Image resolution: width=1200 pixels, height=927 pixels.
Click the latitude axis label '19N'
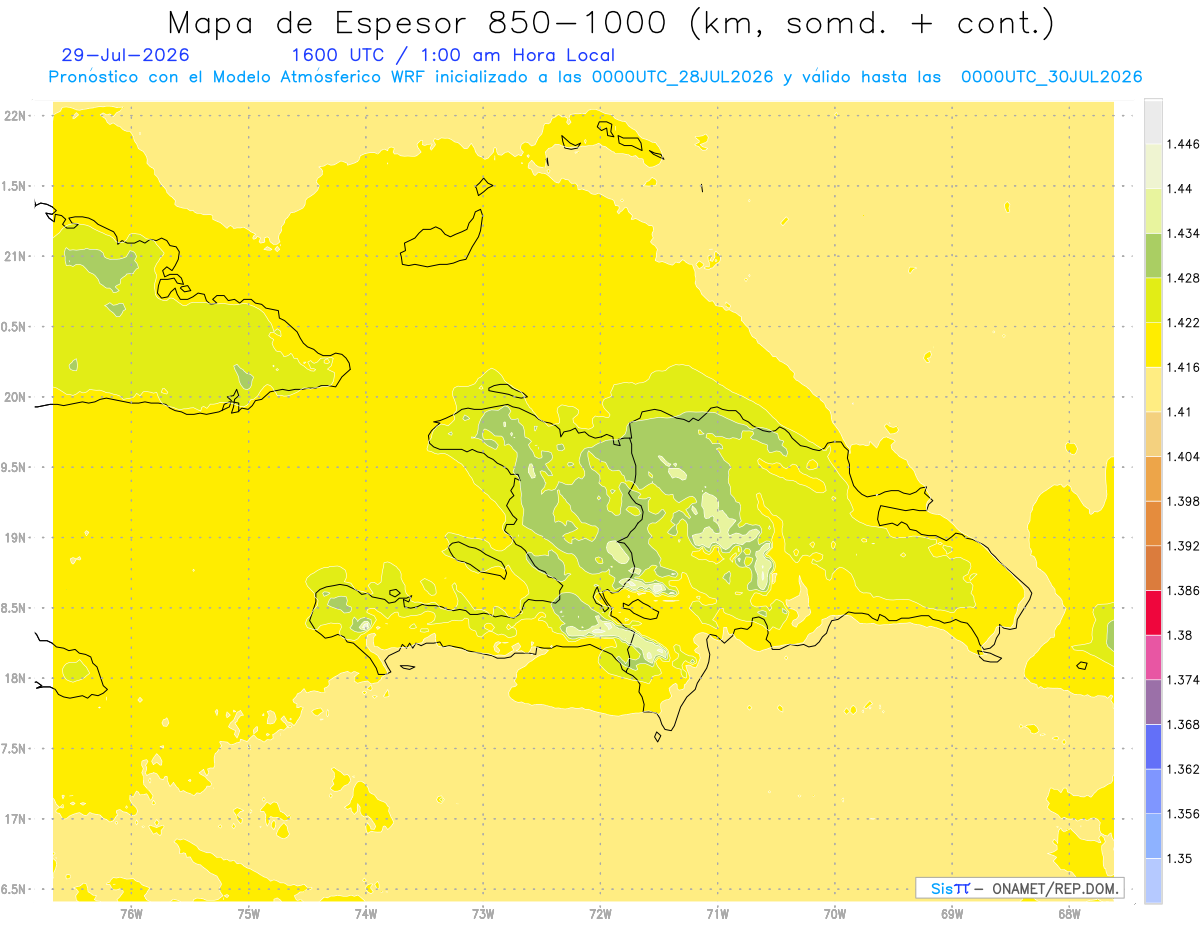click(17, 538)
